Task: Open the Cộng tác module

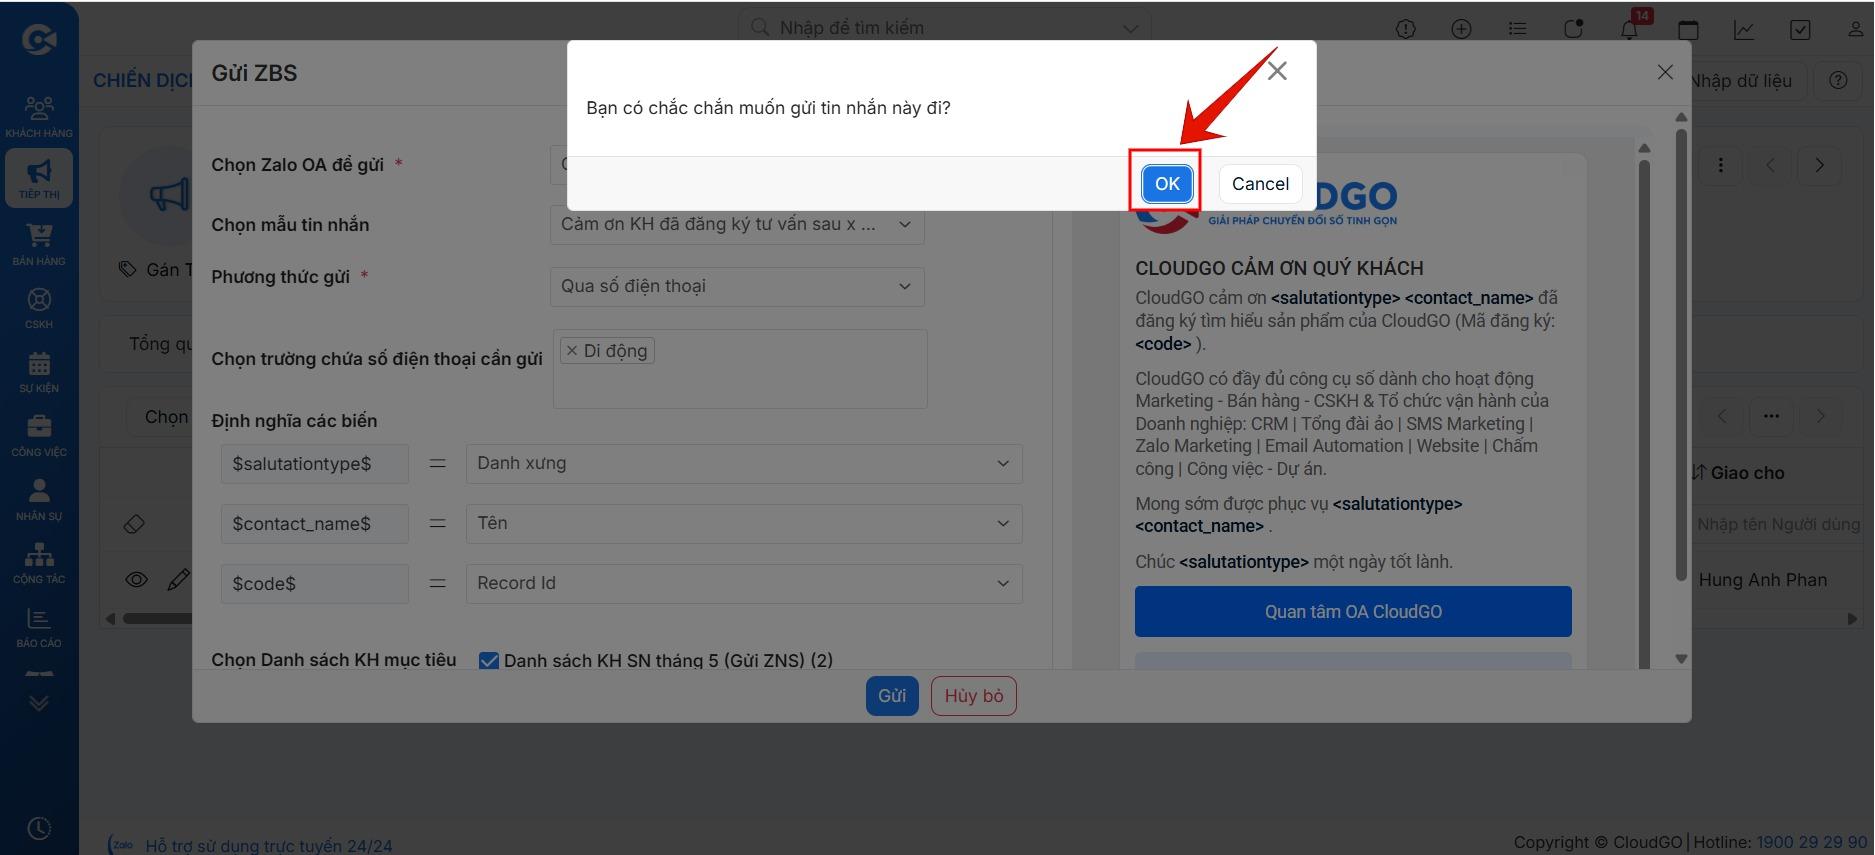Action: [x=39, y=563]
